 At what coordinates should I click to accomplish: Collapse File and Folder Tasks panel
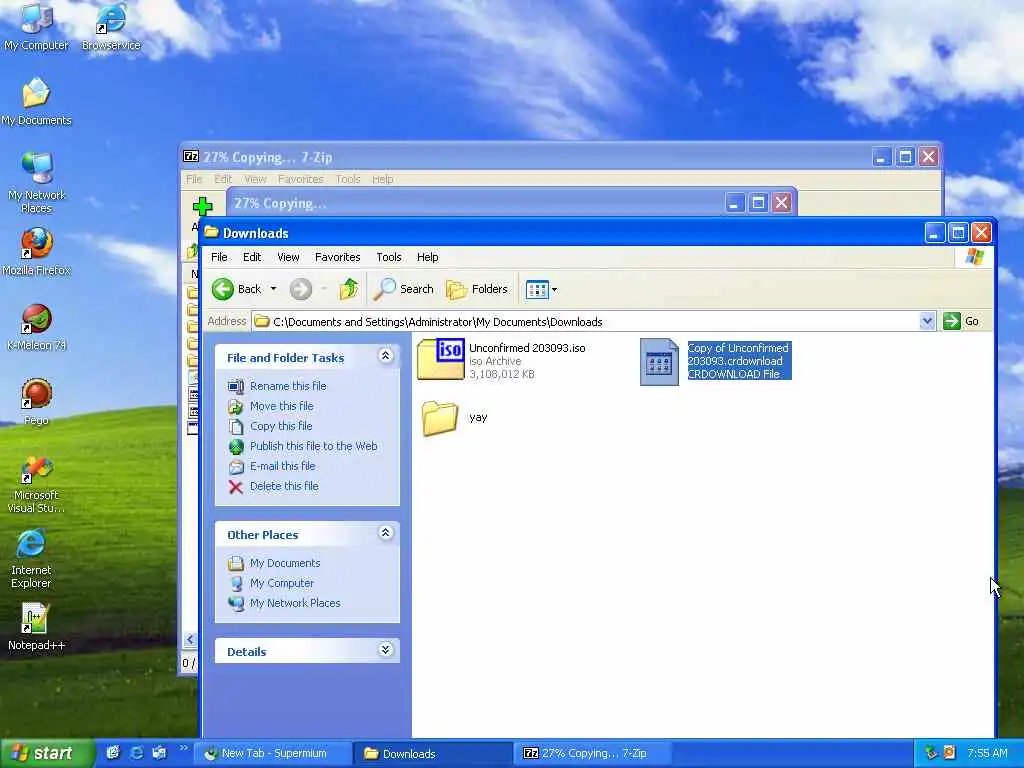coord(385,356)
